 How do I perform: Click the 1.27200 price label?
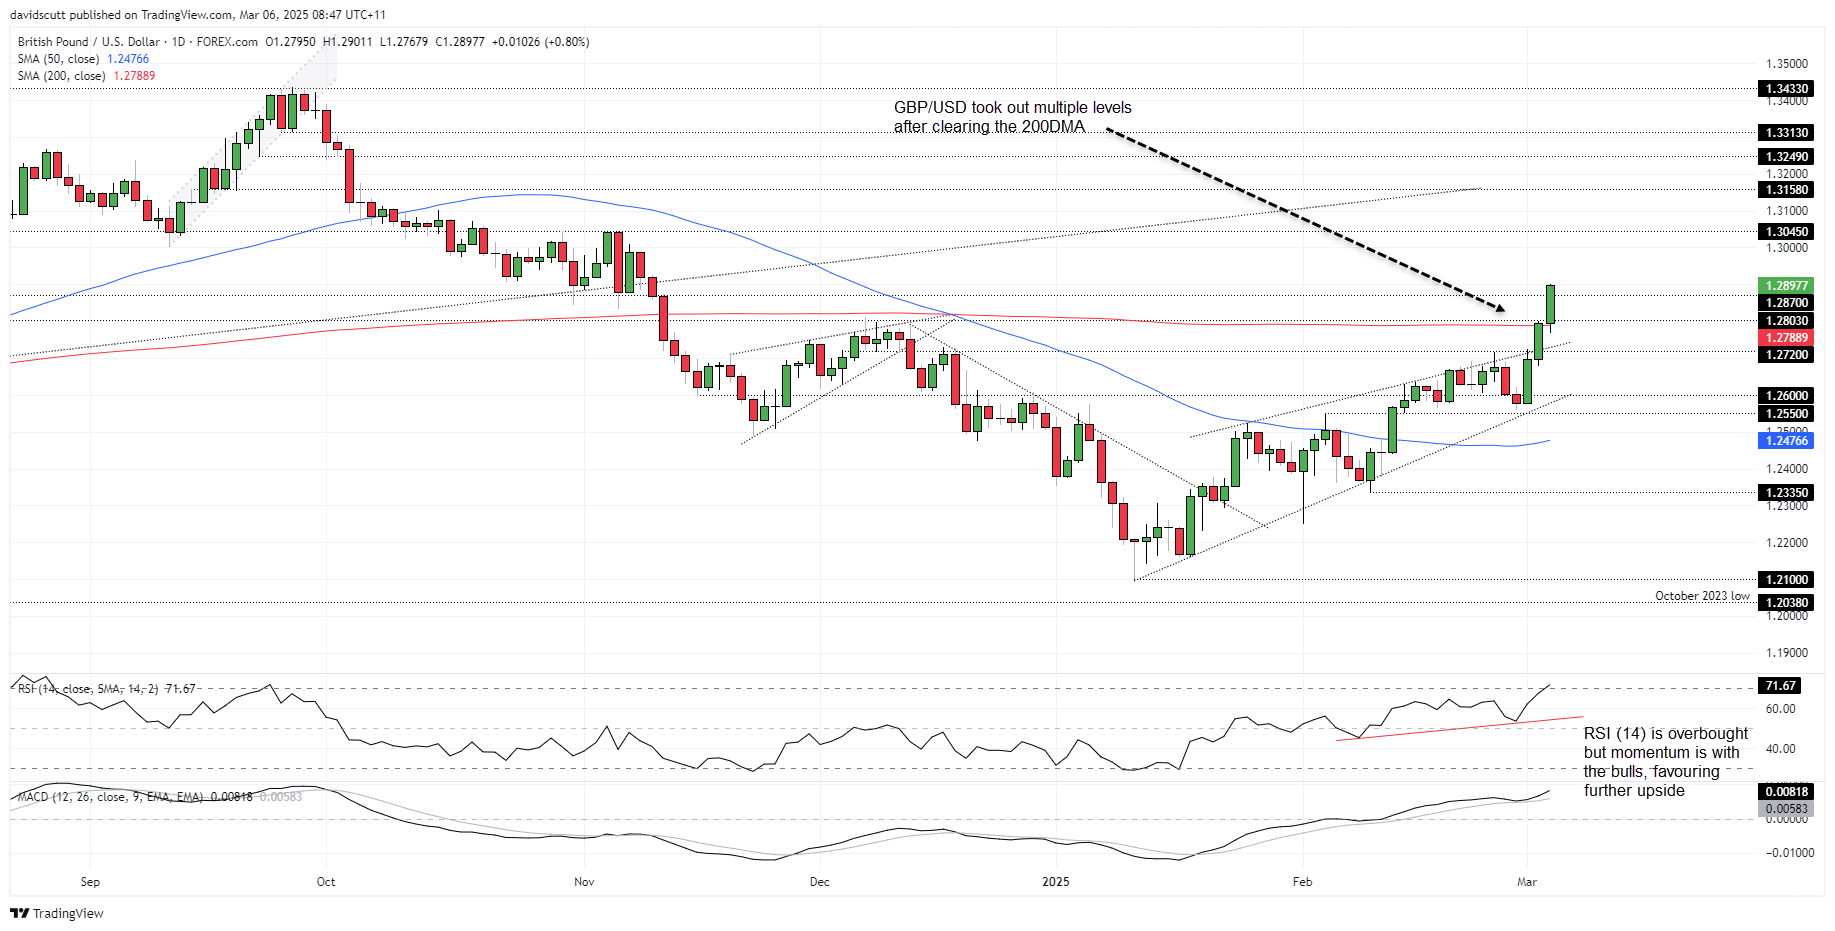1787,355
